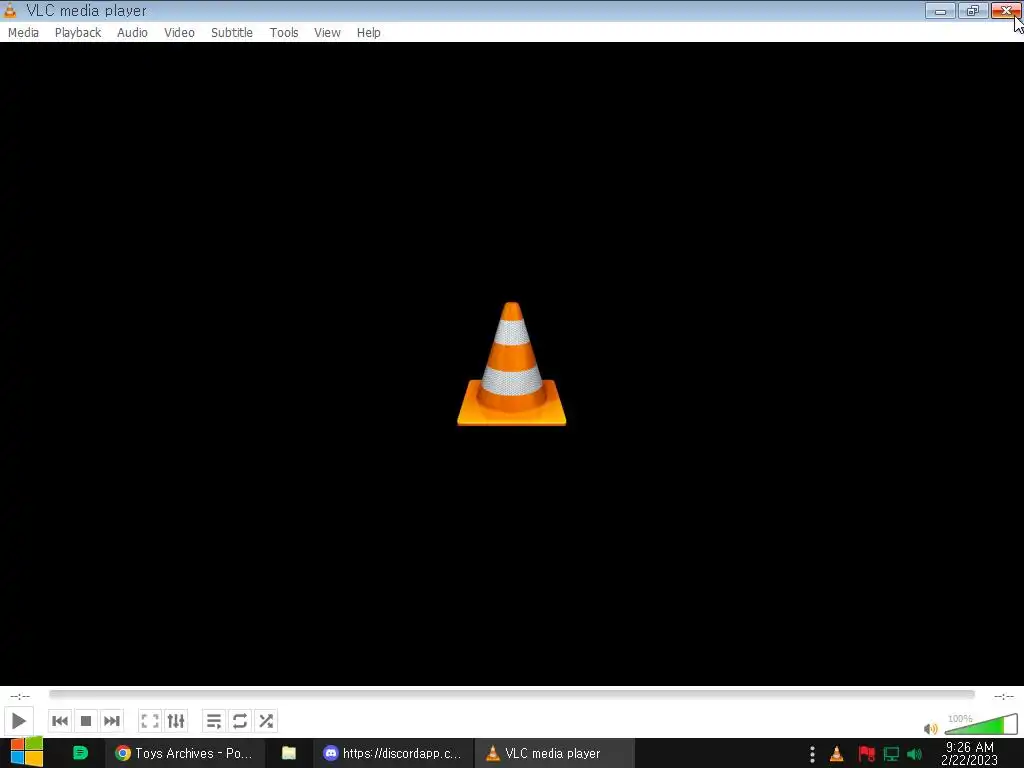Skip to previous media track

point(59,721)
